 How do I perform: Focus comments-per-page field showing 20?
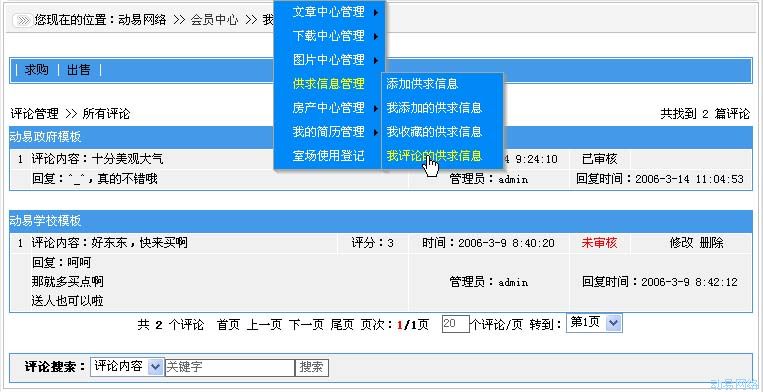tap(455, 324)
